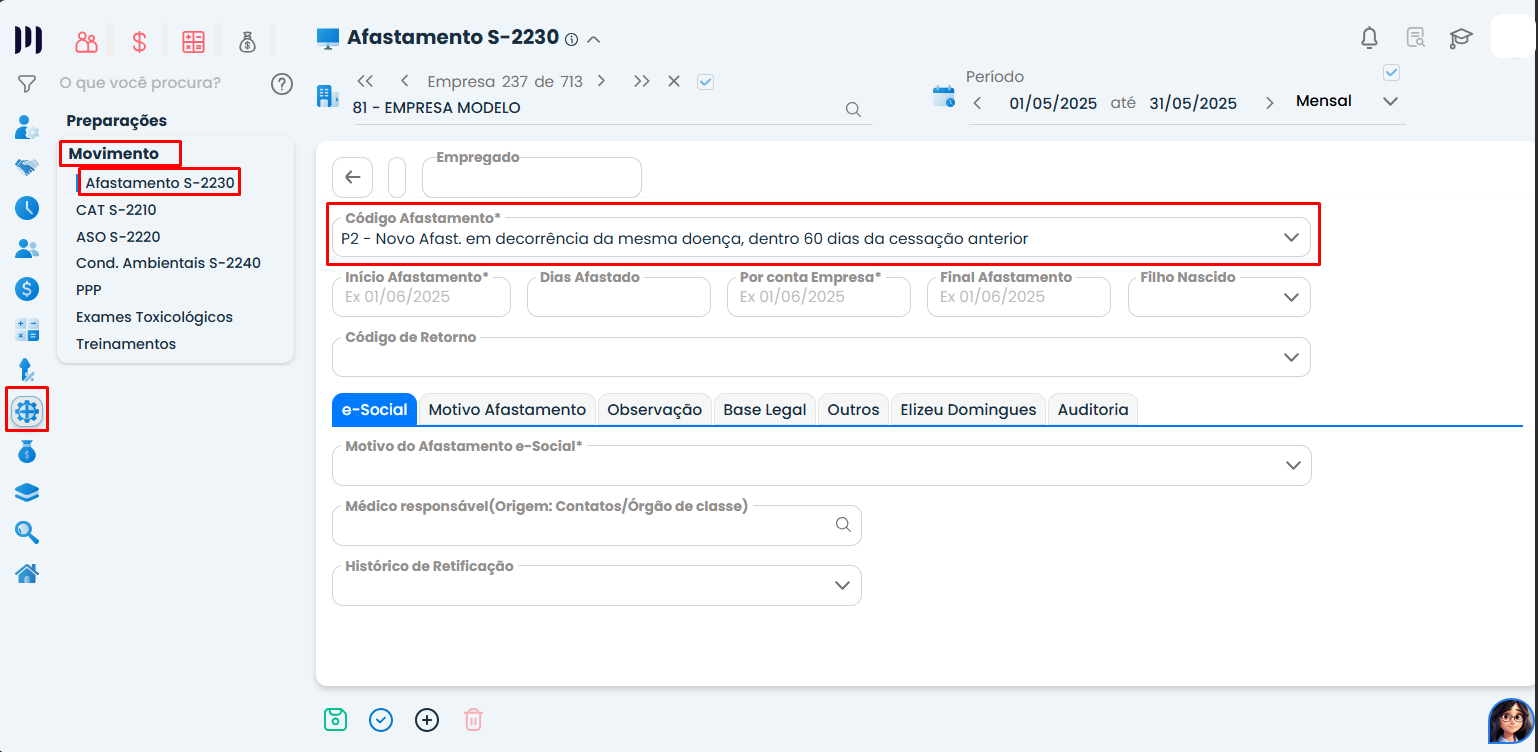
Task: Switch to the e-Social tab
Action: click(375, 409)
